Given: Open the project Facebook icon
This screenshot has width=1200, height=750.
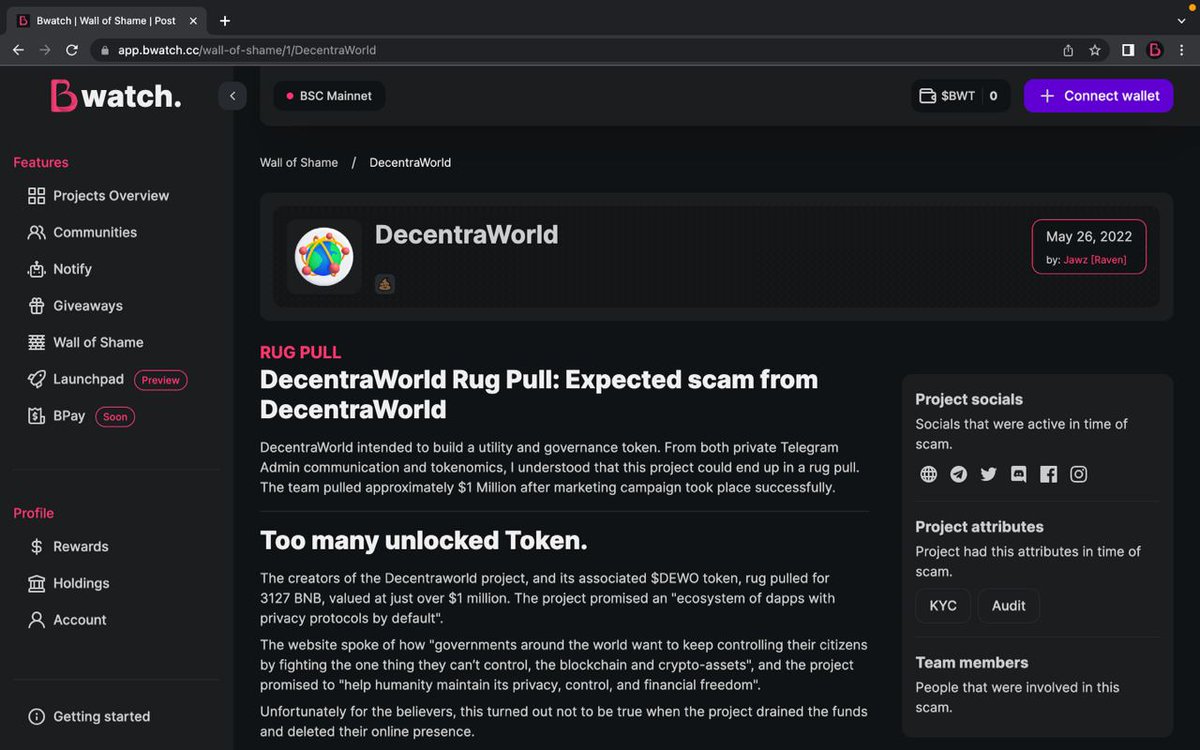Looking at the screenshot, I should [x=1048, y=474].
